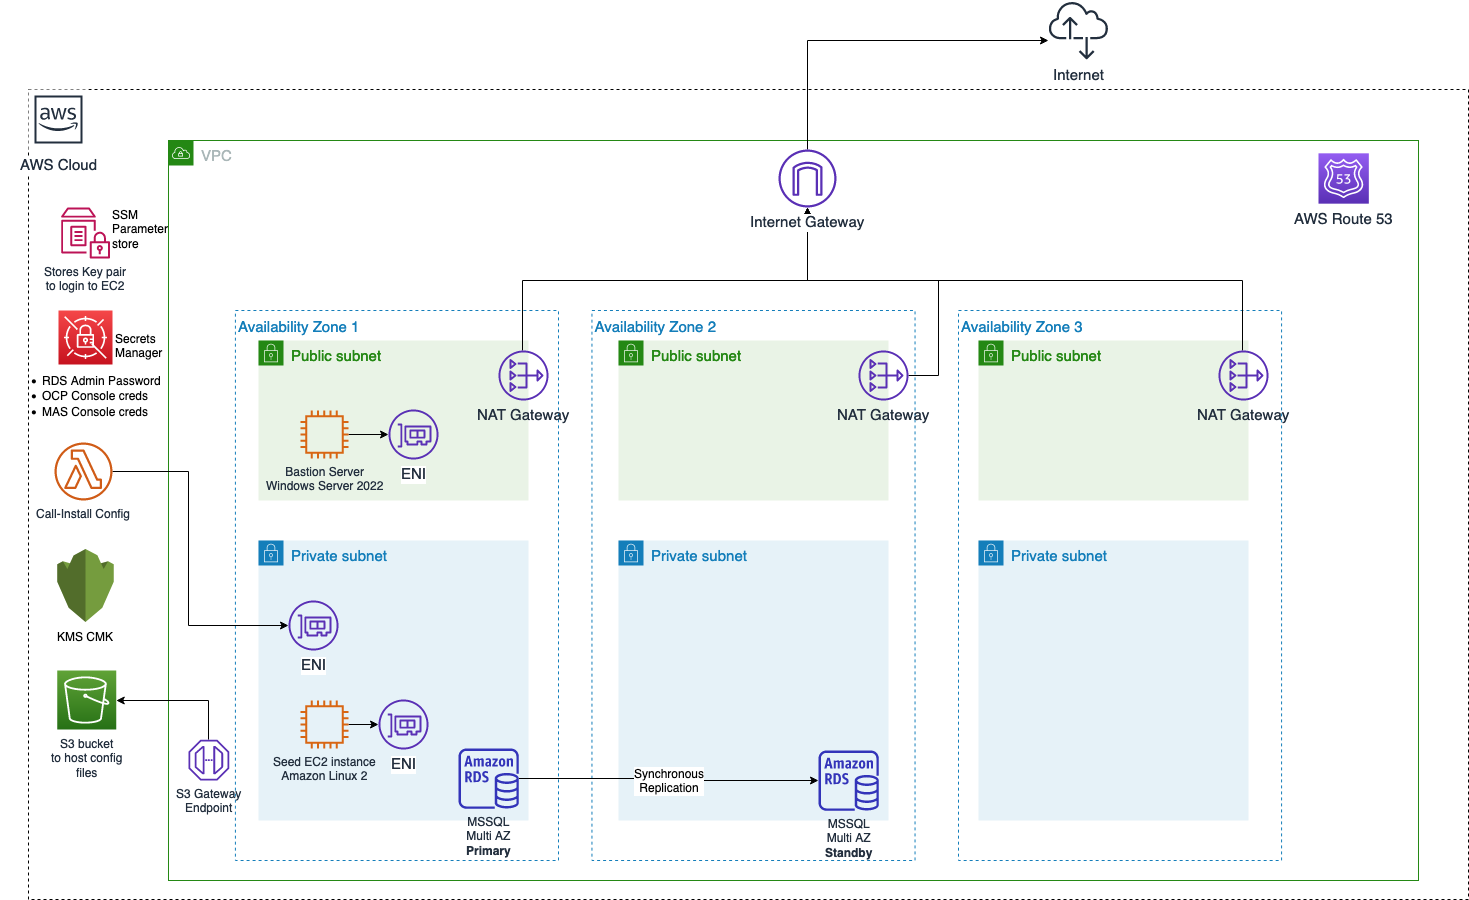Click "Private subnet" text in Zone 3

pyautogui.click(x=1059, y=556)
